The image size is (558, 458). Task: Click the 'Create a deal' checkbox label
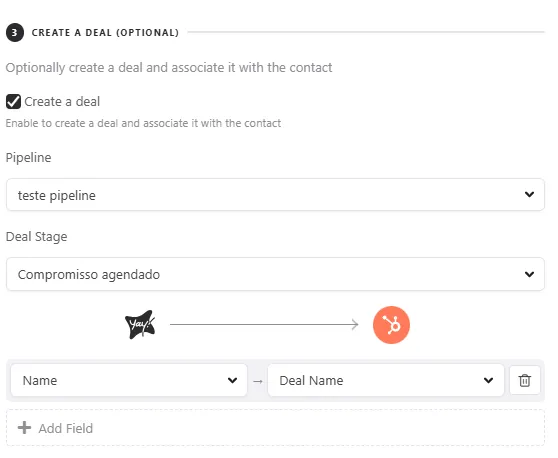[x=62, y=102]
